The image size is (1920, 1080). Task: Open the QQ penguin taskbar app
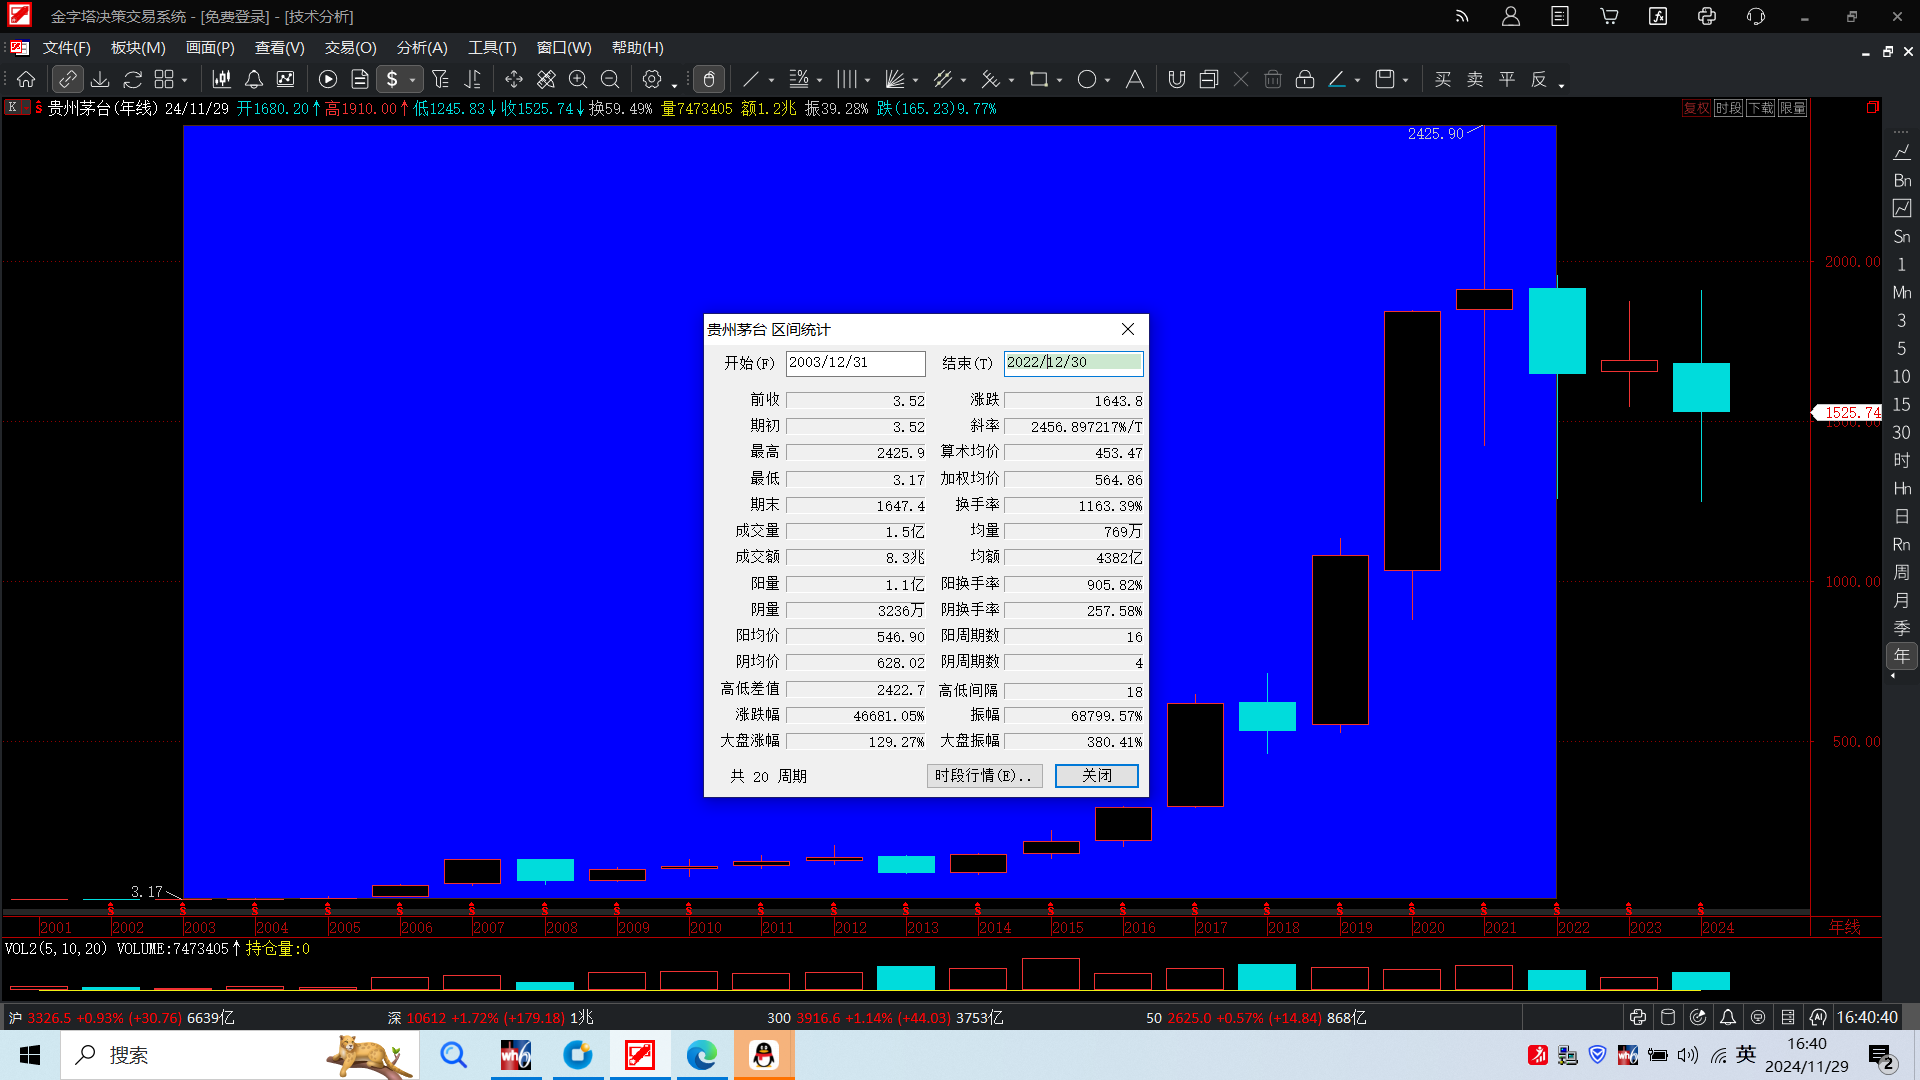pyautogui.click(x=764, y=1055)
